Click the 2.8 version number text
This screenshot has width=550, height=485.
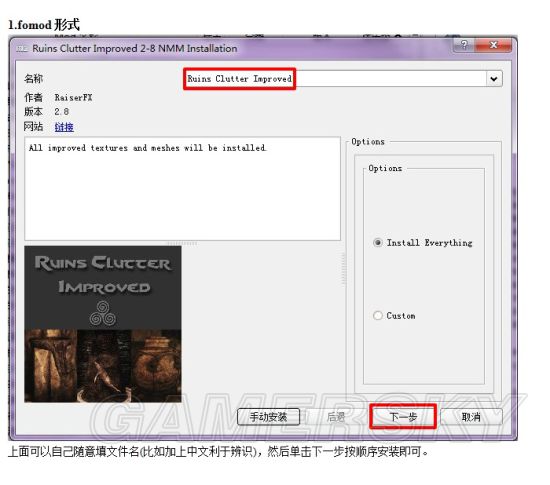click(61, 112)
